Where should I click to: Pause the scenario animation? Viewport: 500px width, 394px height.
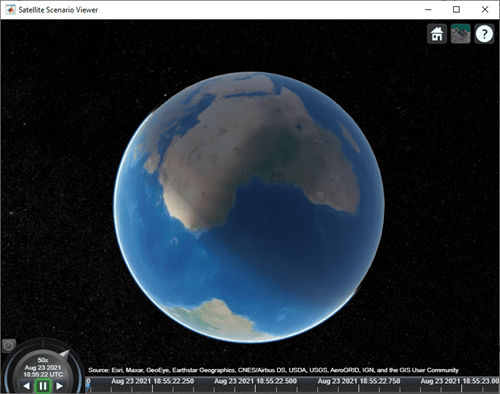click(x=43, y=386)
